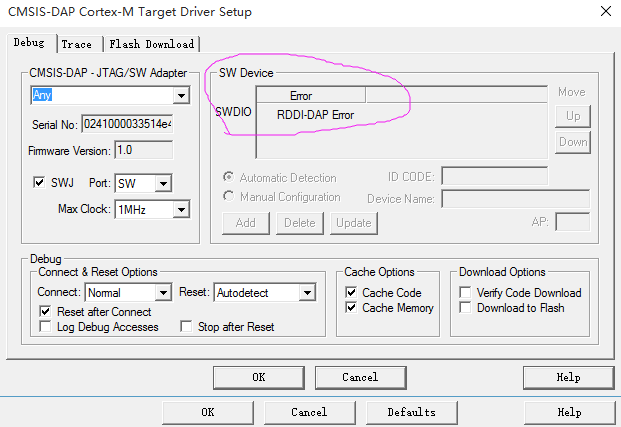Image resolution: width=621 pixels, height=427 pixels.
Task: Click the Update device button
Action: coord(354,223)
